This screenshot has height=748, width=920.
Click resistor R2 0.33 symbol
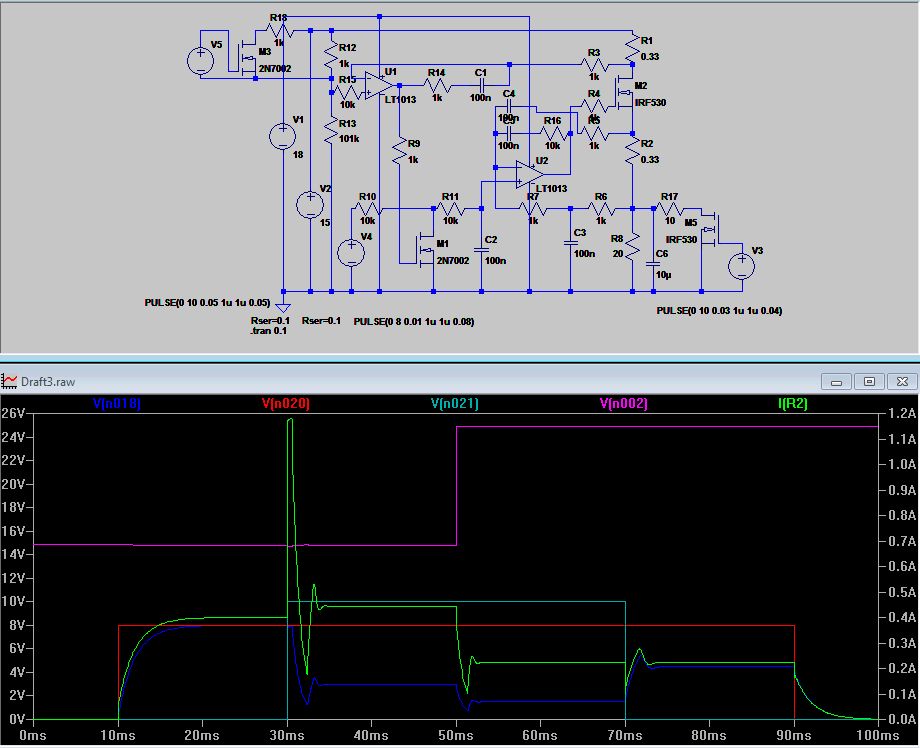[x=632, y=151]
